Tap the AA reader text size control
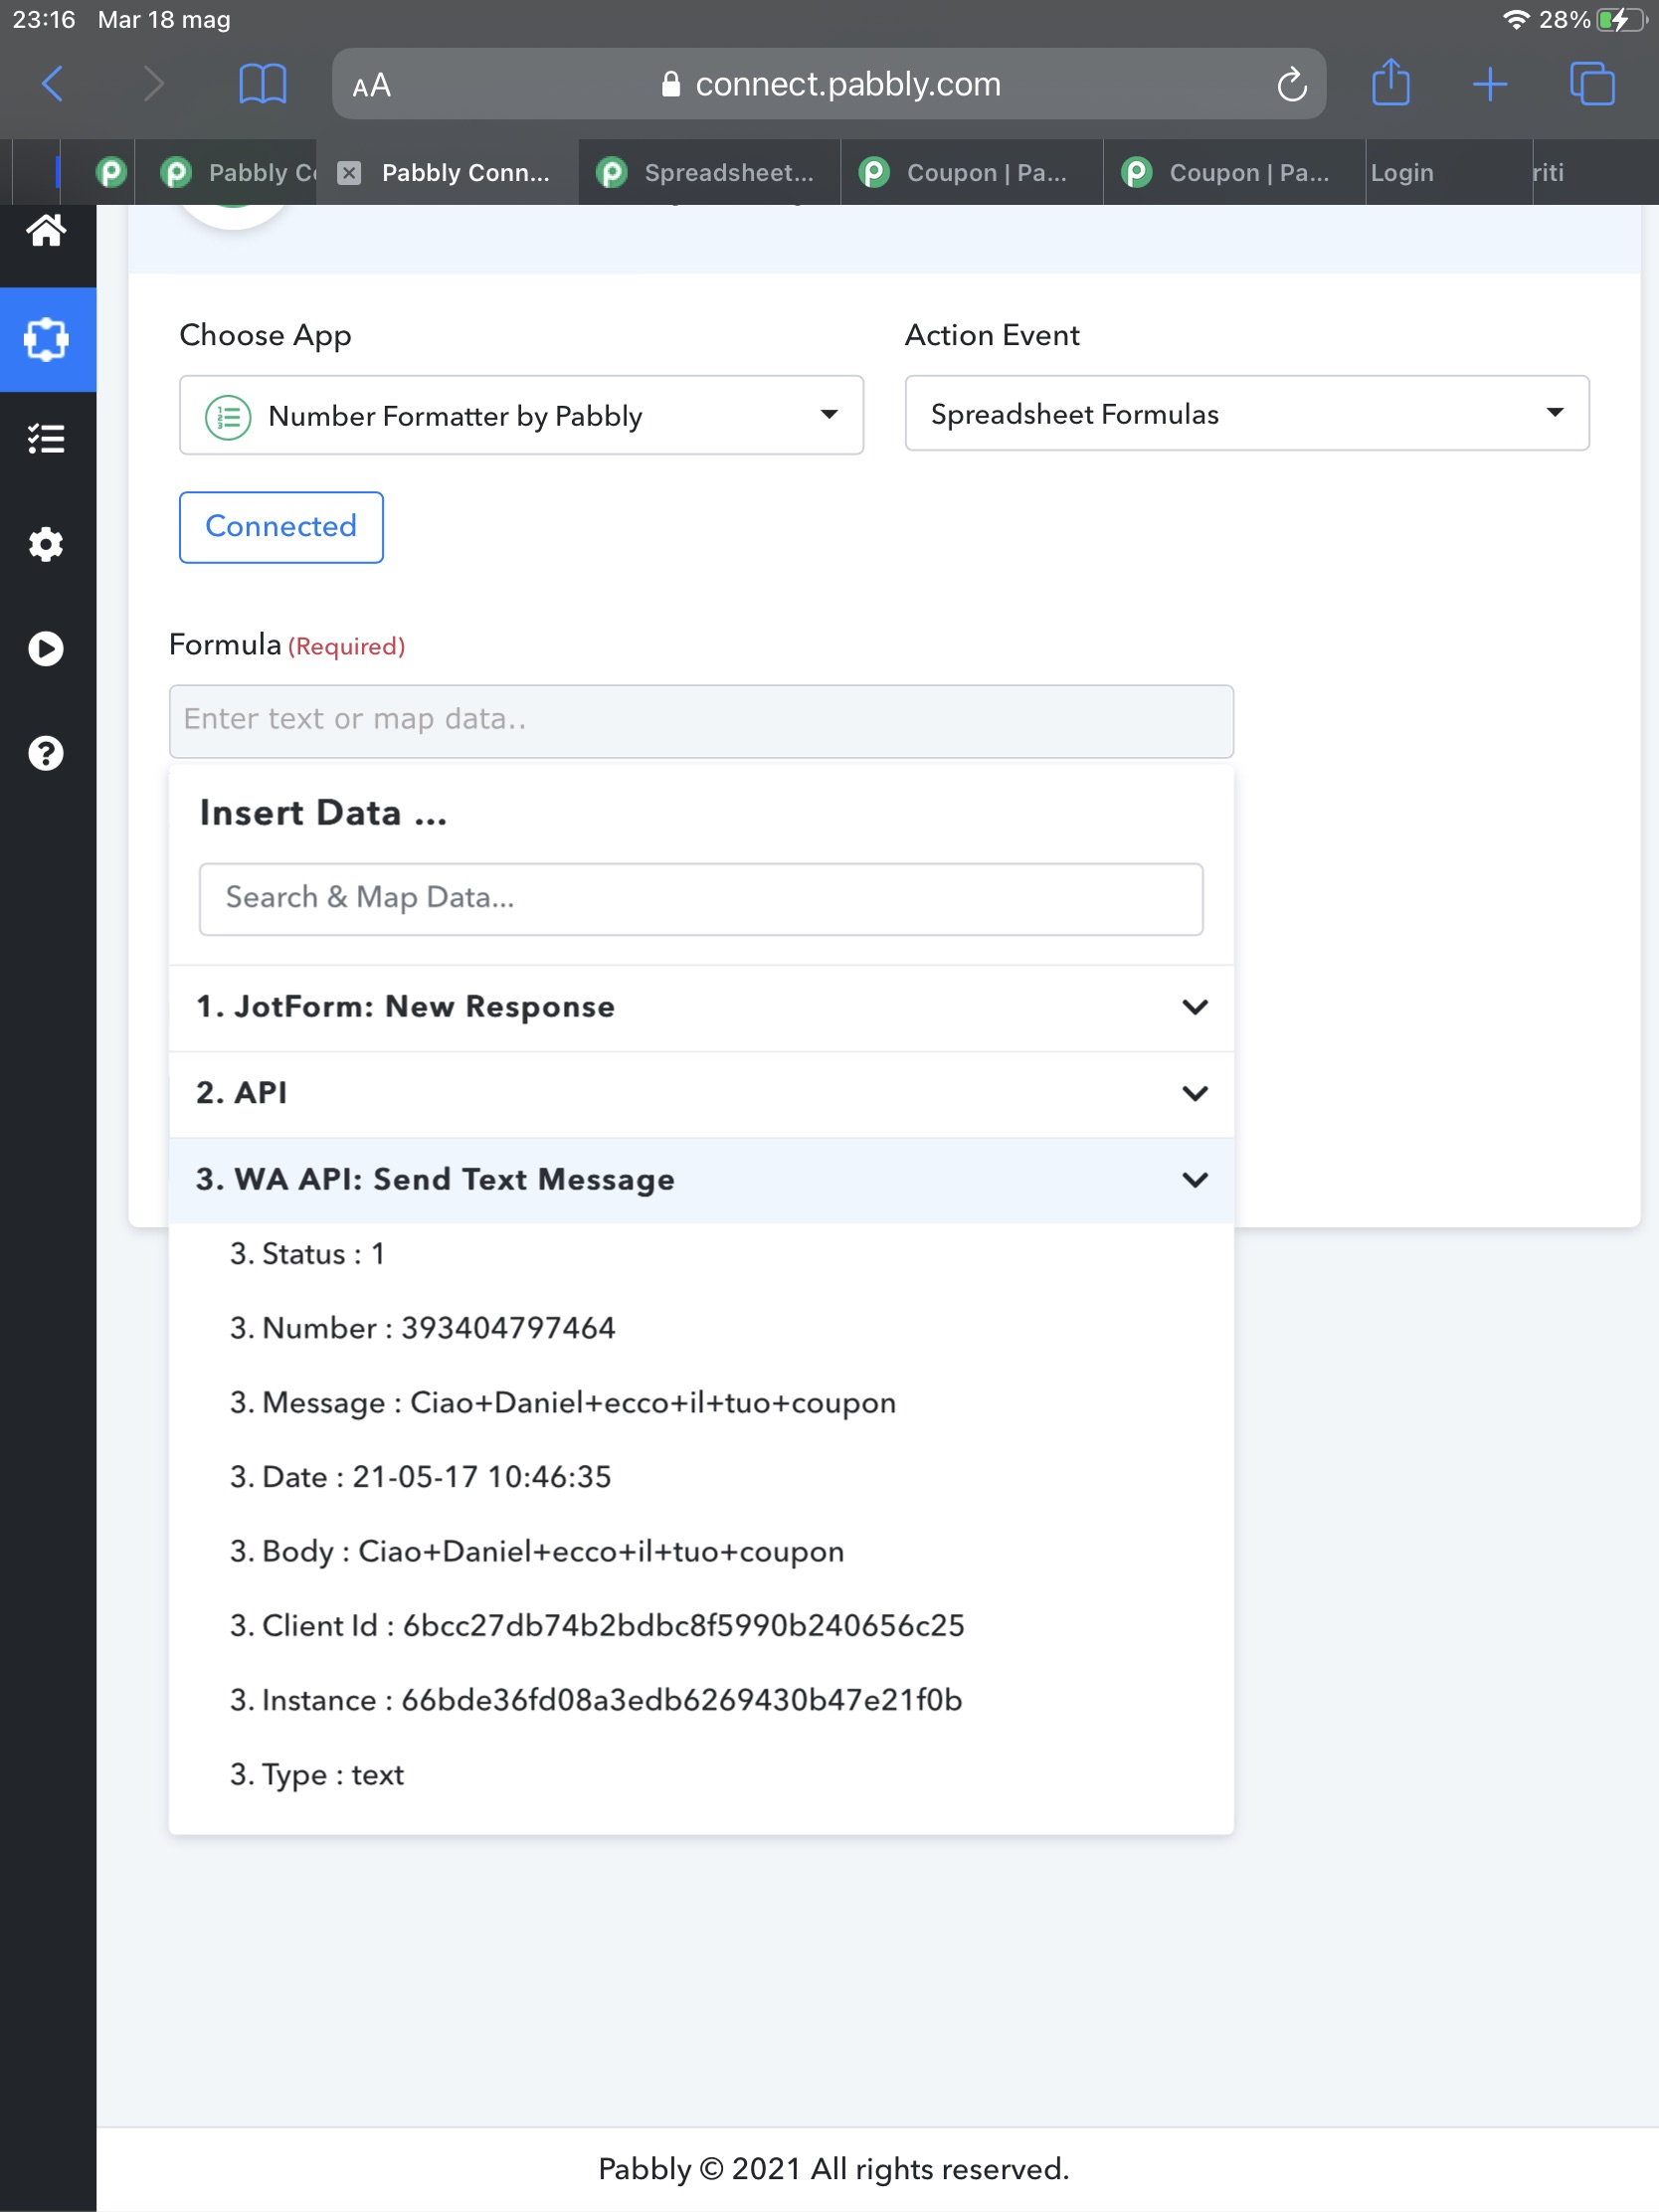 click(x=371, y=86)
